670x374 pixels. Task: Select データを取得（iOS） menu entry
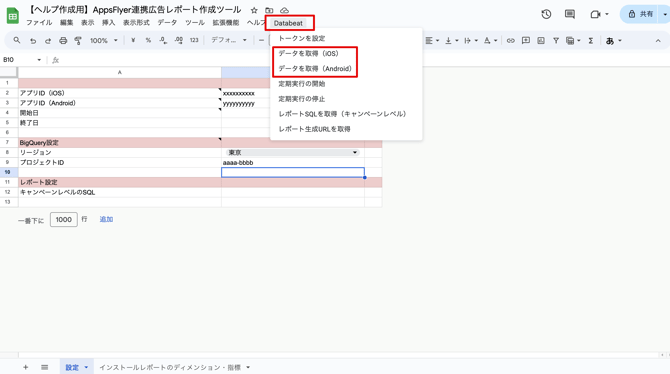(309, 53)
